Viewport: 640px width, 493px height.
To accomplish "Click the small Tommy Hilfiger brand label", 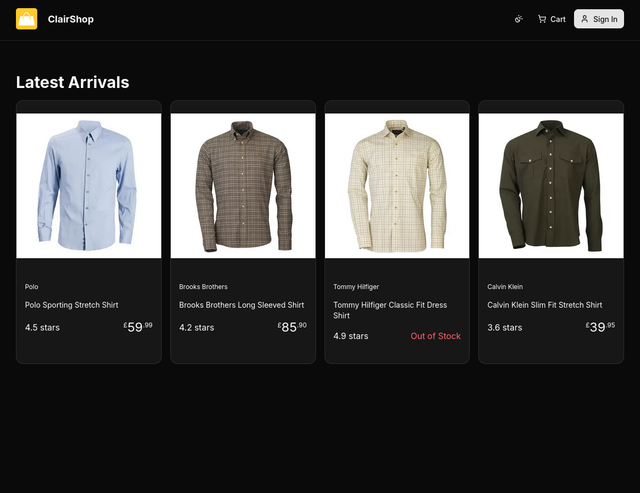I will click(356, 286).
